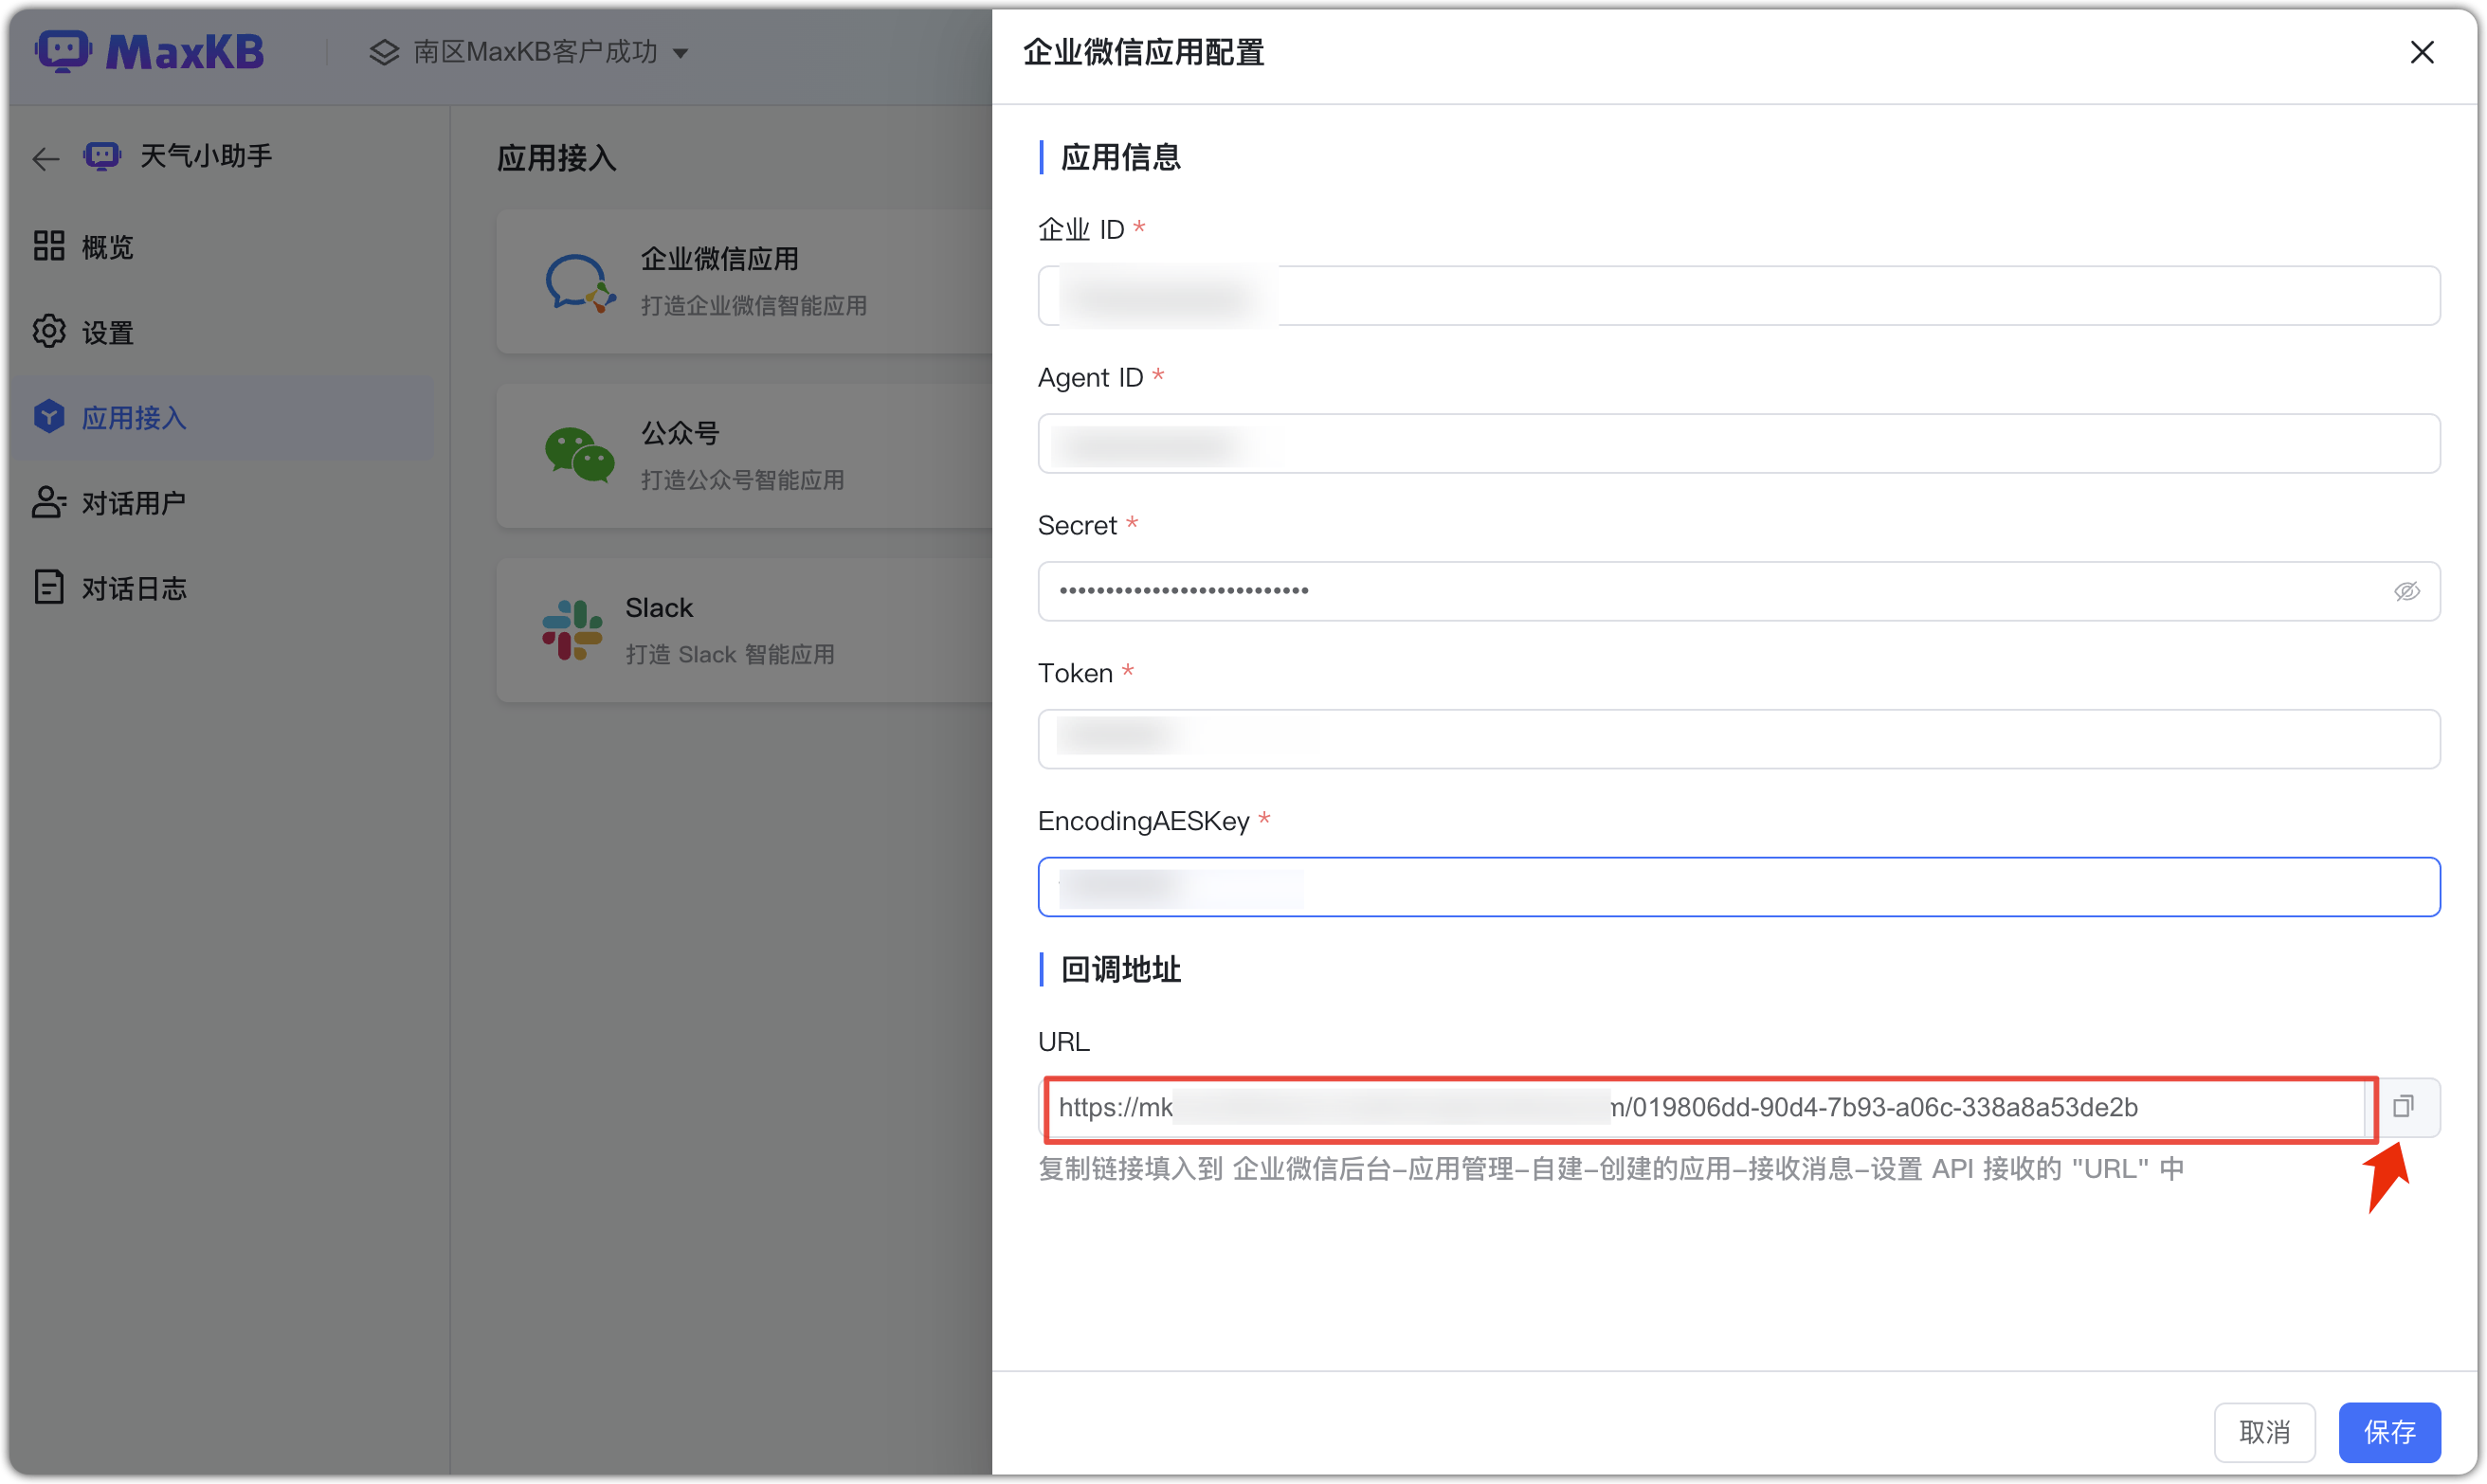Viewport: 2487px width, 1484px height.
Task: Click the 对话用户 person icon
Action: click(49, 502)
